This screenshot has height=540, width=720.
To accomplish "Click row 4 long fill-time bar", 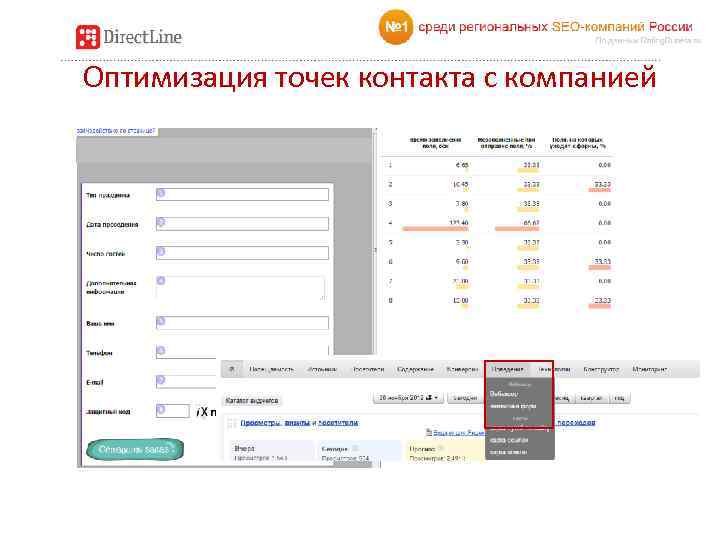I will pos(435,228).
